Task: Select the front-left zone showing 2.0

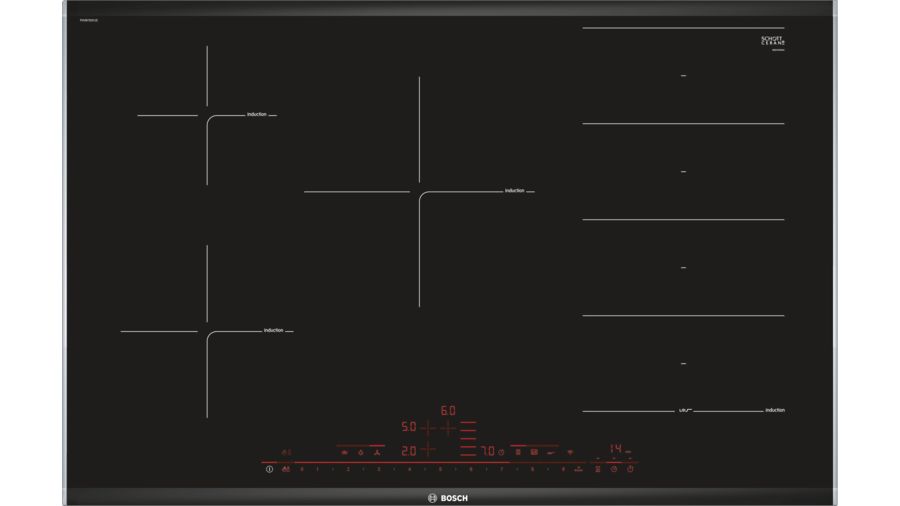Action: [x=408, y=451]
